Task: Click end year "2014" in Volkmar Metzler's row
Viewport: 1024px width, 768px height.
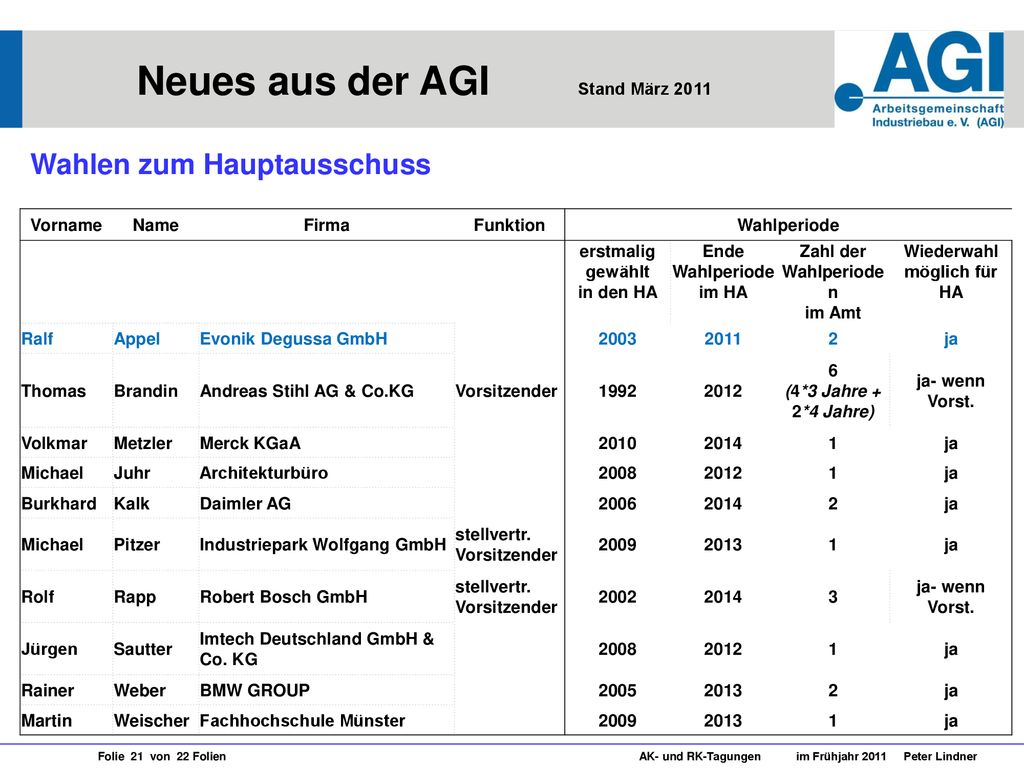Action: pos(722,443)
